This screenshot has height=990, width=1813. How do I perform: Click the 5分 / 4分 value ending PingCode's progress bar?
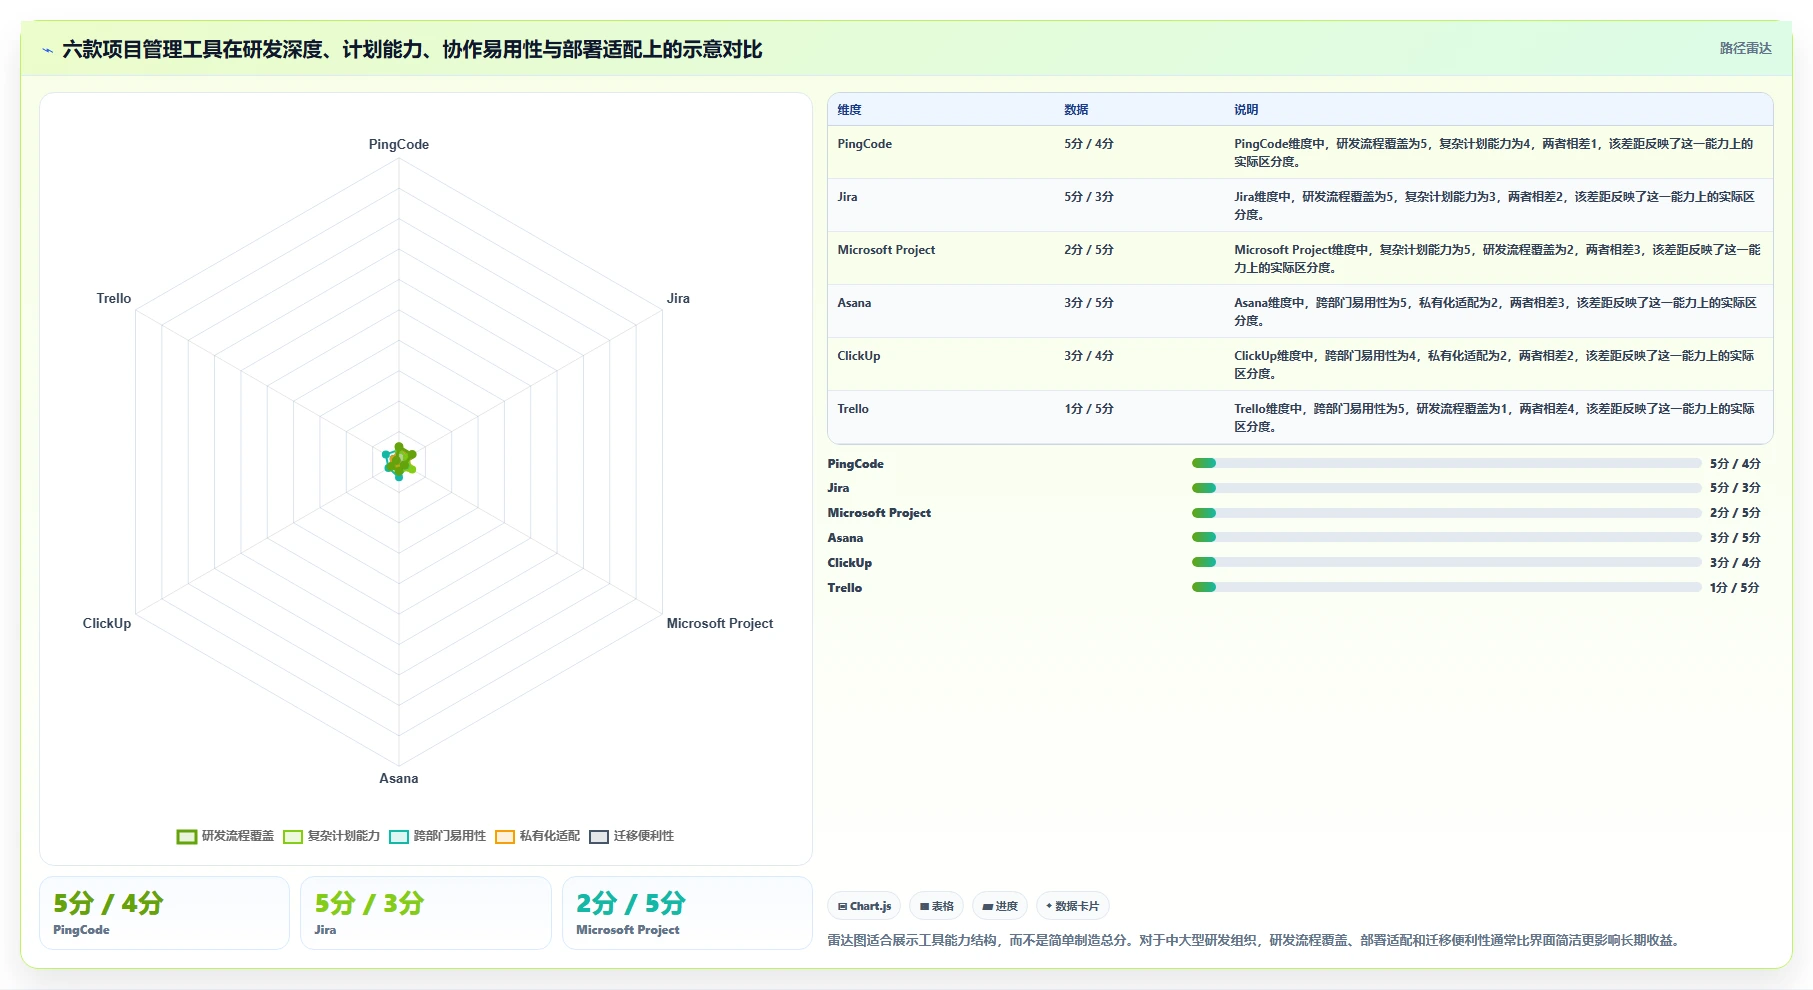click(x=1735, y=464)
